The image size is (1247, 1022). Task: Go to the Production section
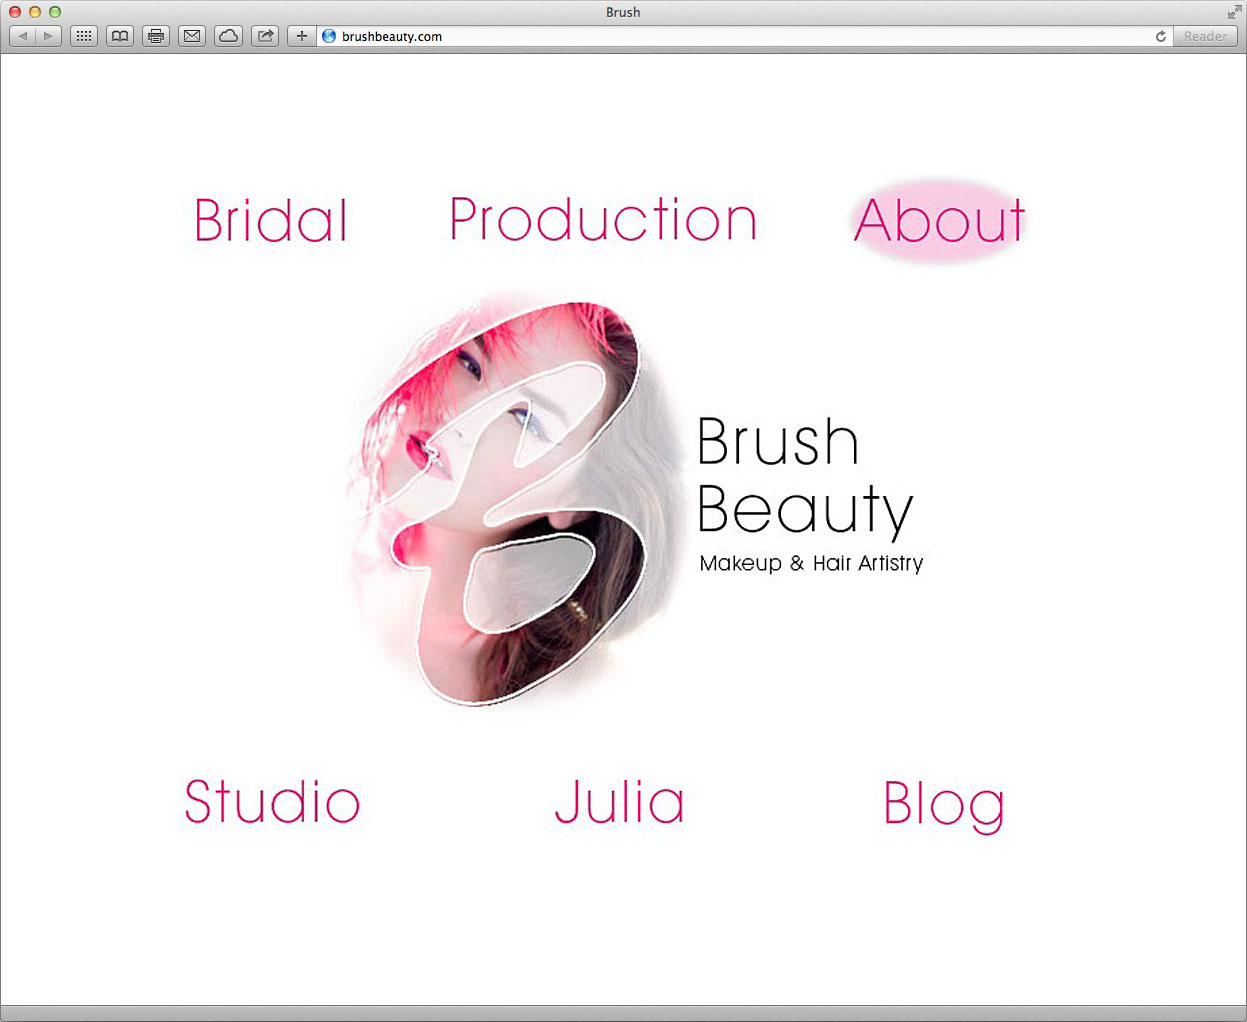tap(603, 220)
